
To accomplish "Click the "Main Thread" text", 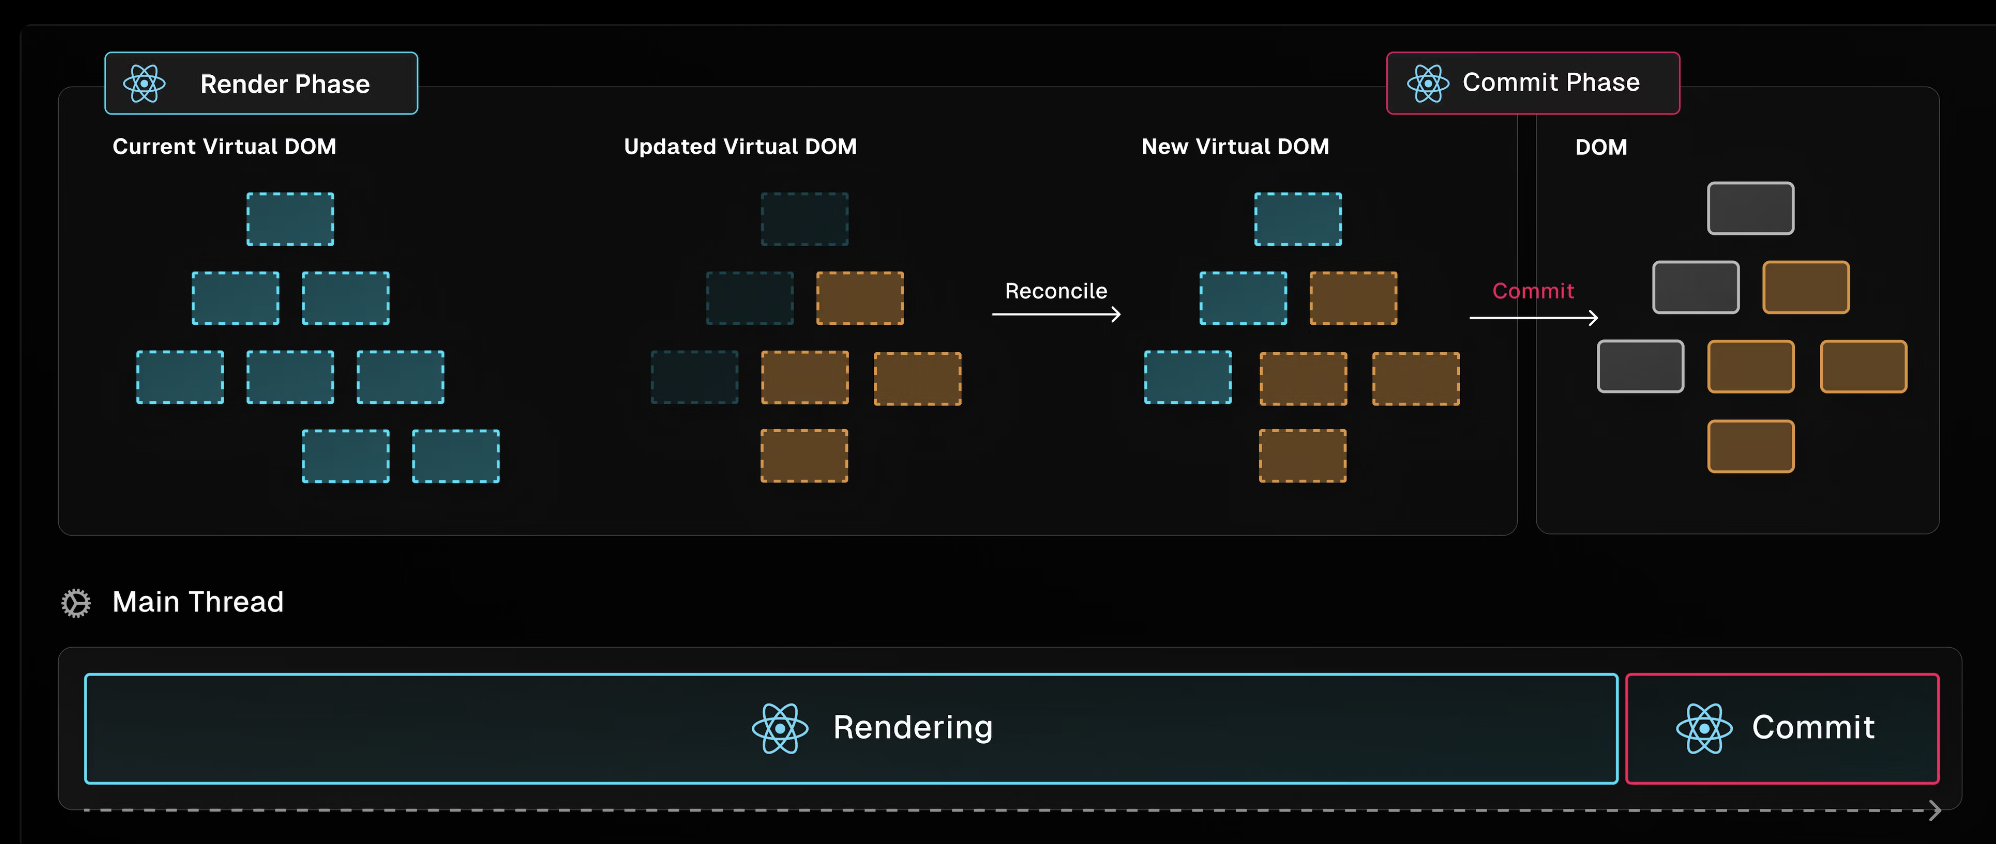I will tap(198, 602).
